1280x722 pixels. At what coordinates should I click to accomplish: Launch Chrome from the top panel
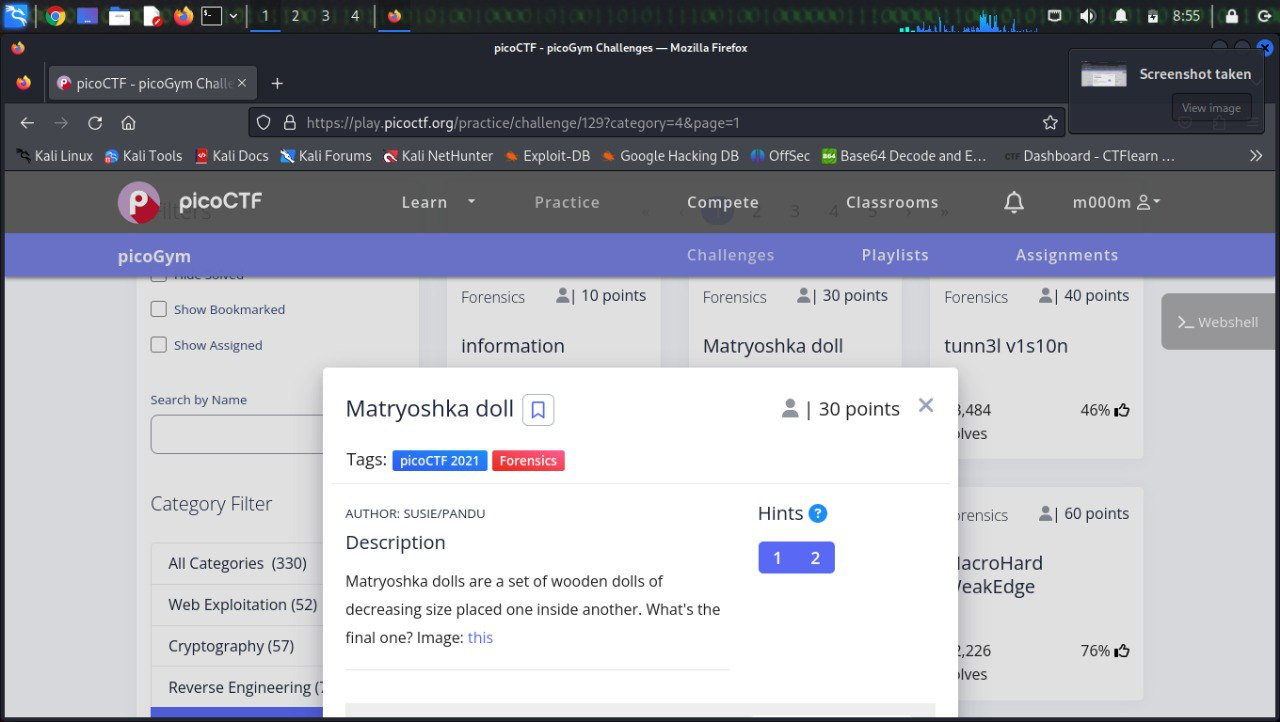56,16
